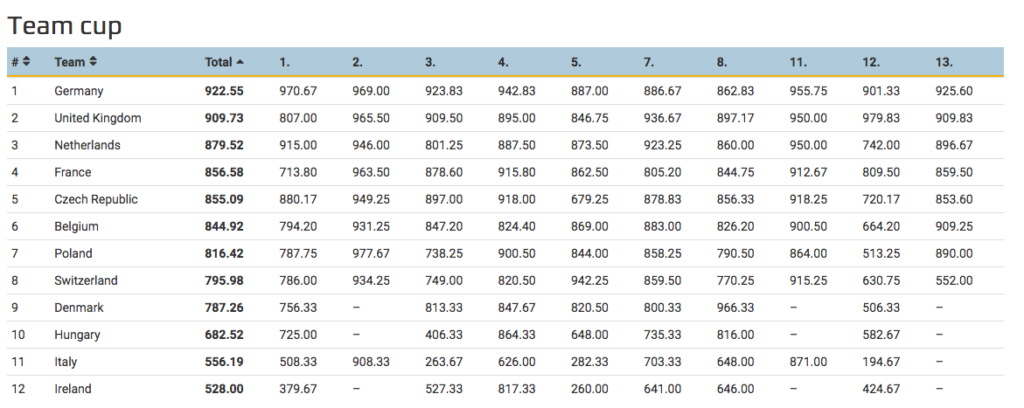Select the Germany team name
The width and height of the screenshot is (1024, 408).
(79, 91)
